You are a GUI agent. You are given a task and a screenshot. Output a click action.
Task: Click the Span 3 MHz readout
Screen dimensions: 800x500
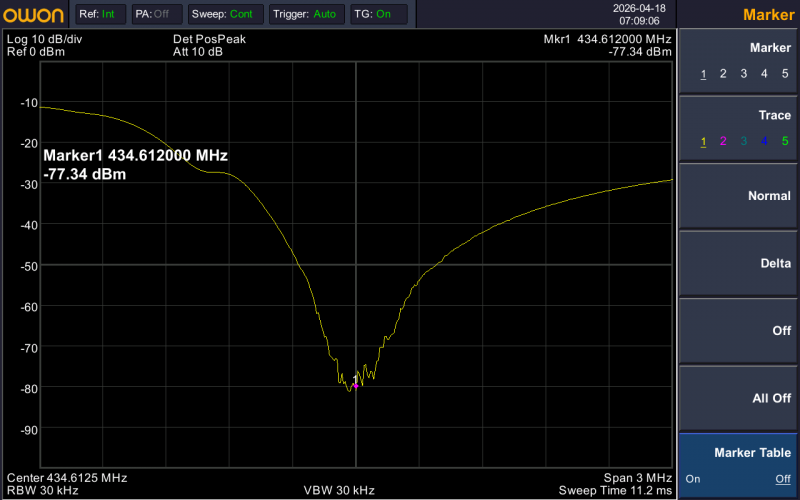coord(637,477)
